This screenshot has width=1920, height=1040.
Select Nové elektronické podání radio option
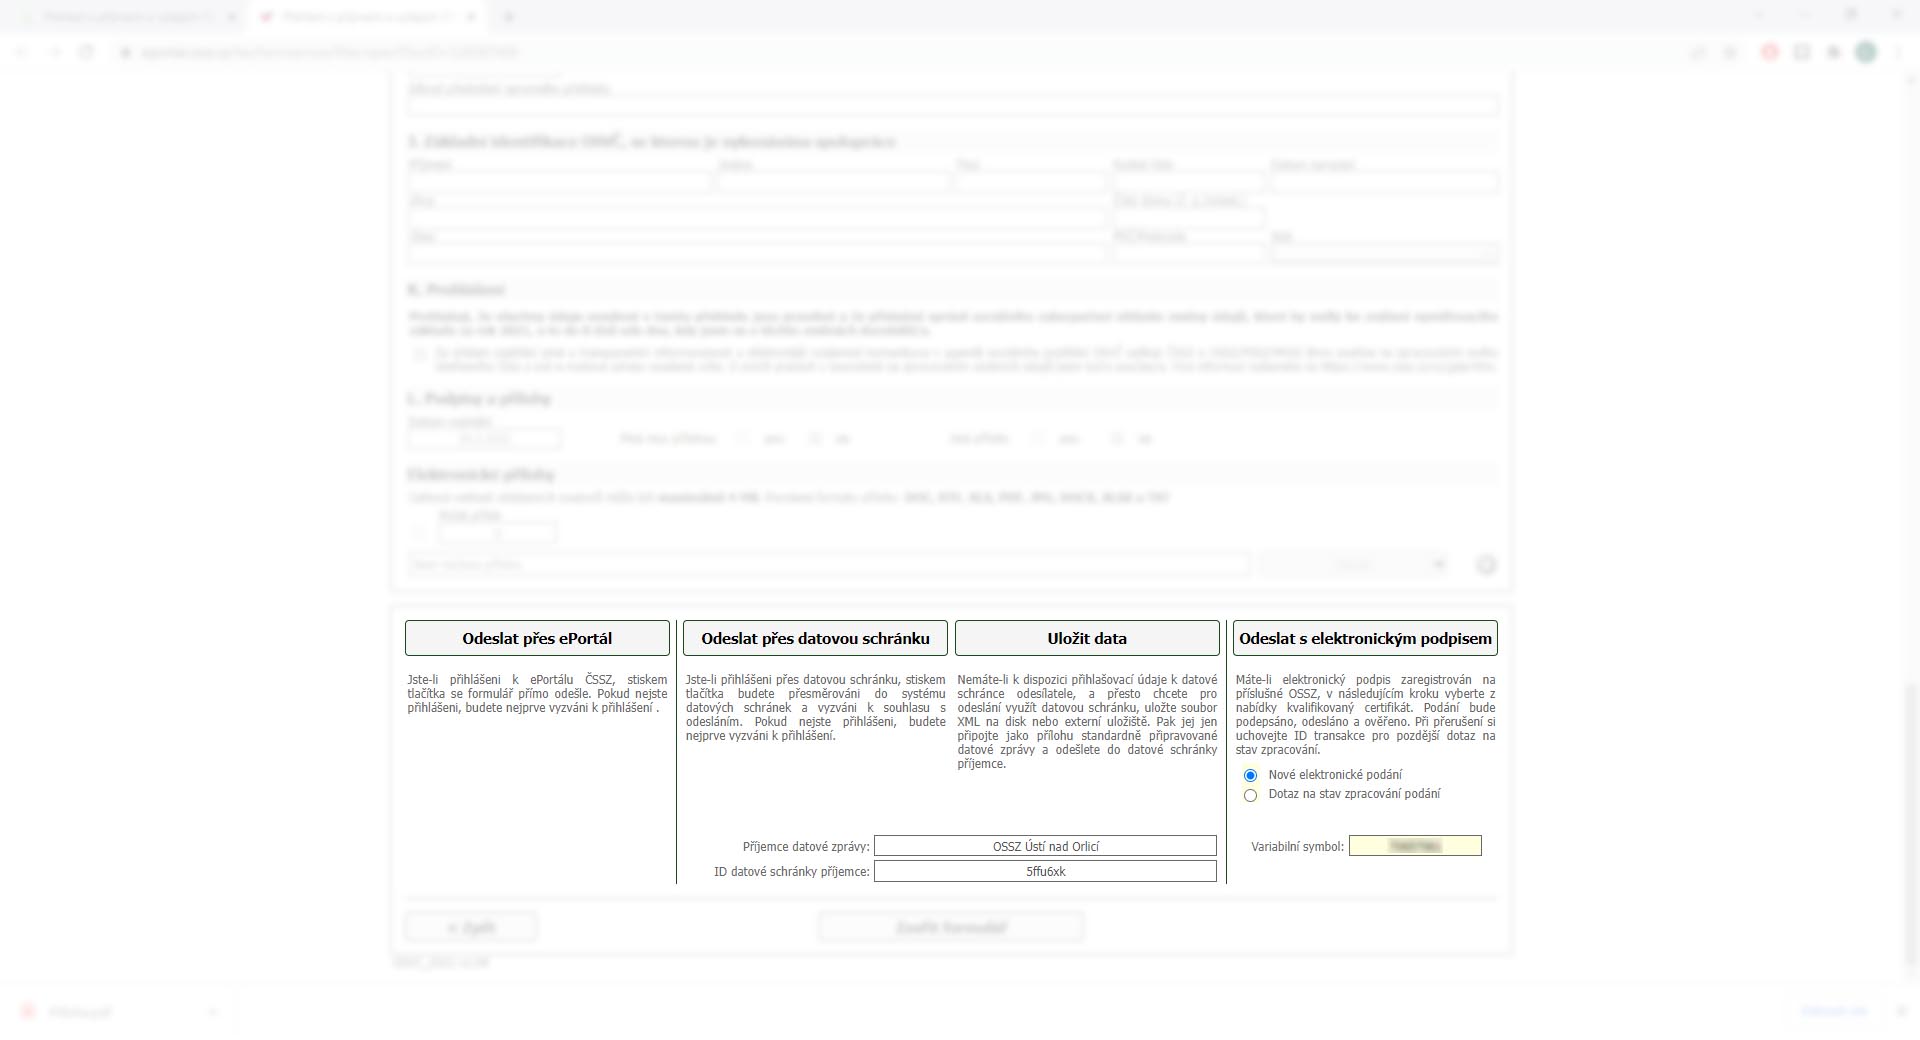coord(1250,775)
